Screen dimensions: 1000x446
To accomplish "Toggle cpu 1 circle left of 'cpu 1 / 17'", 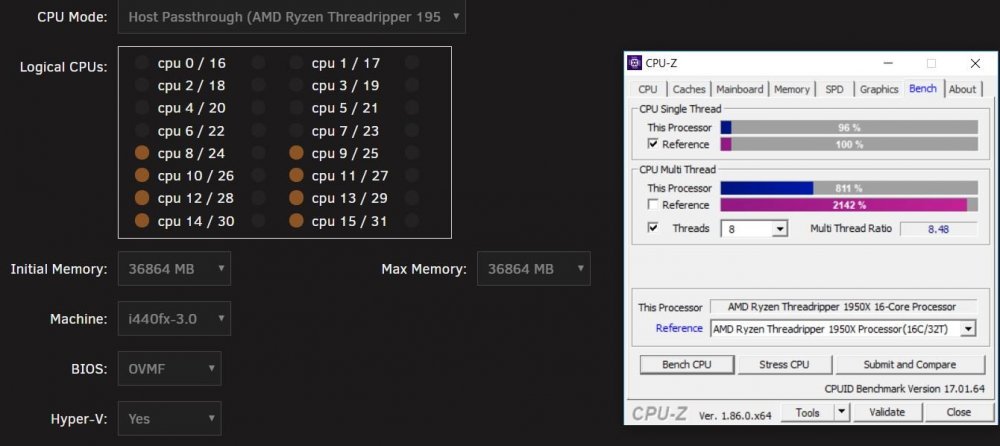I will coord(296,63).
